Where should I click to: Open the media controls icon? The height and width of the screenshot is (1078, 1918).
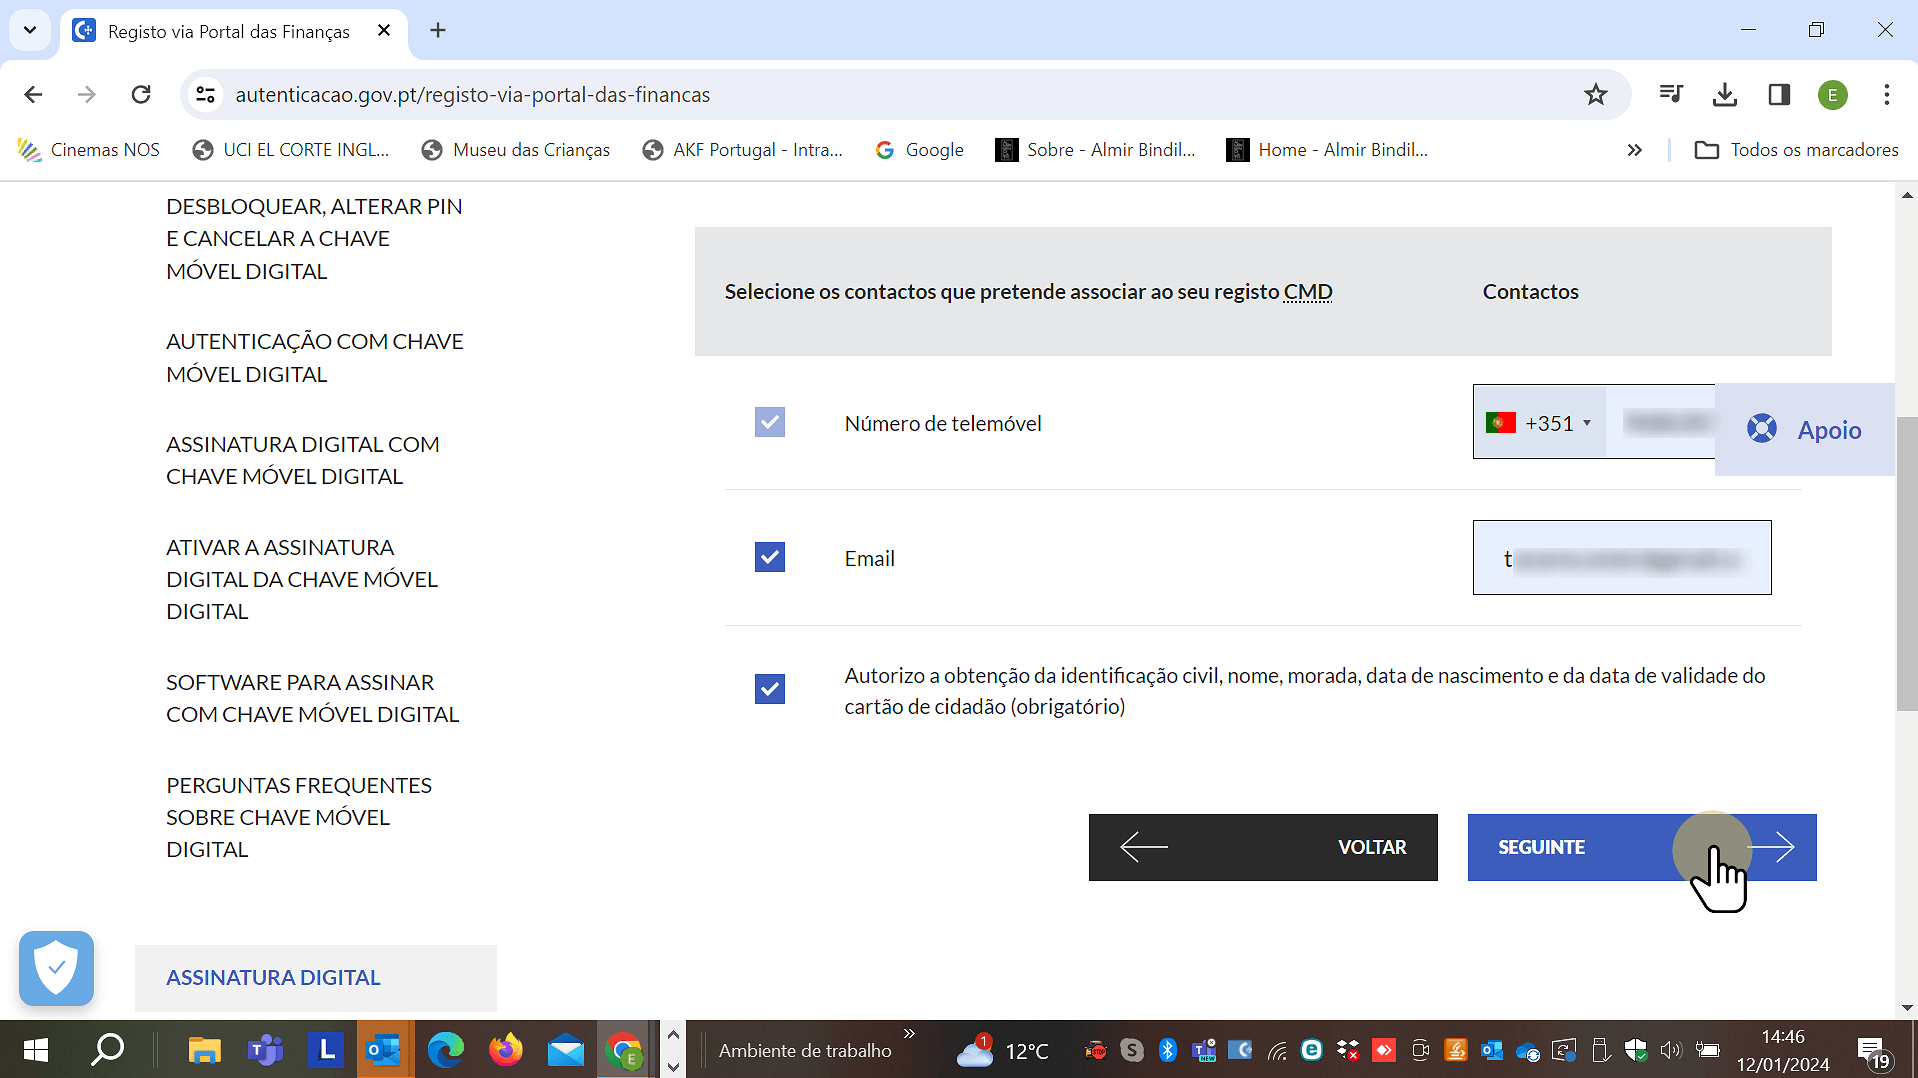pos(1670,94)
